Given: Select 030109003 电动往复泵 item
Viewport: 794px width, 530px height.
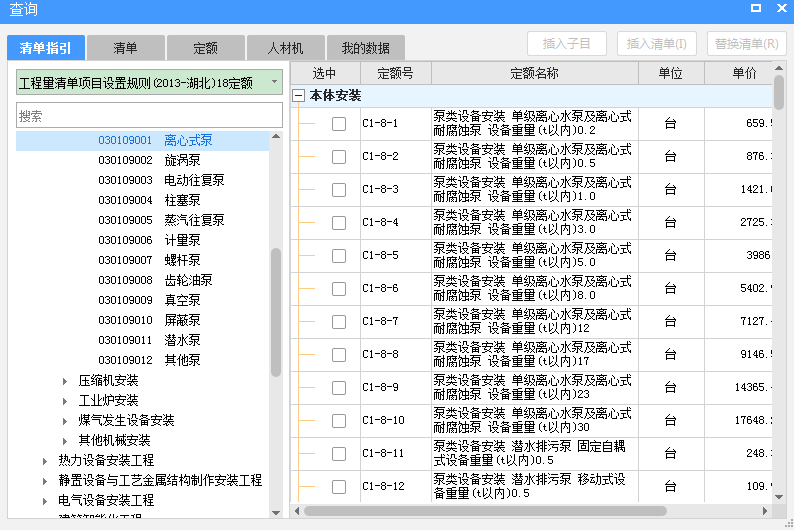Looking at the screenshot, I should [161, 180].
